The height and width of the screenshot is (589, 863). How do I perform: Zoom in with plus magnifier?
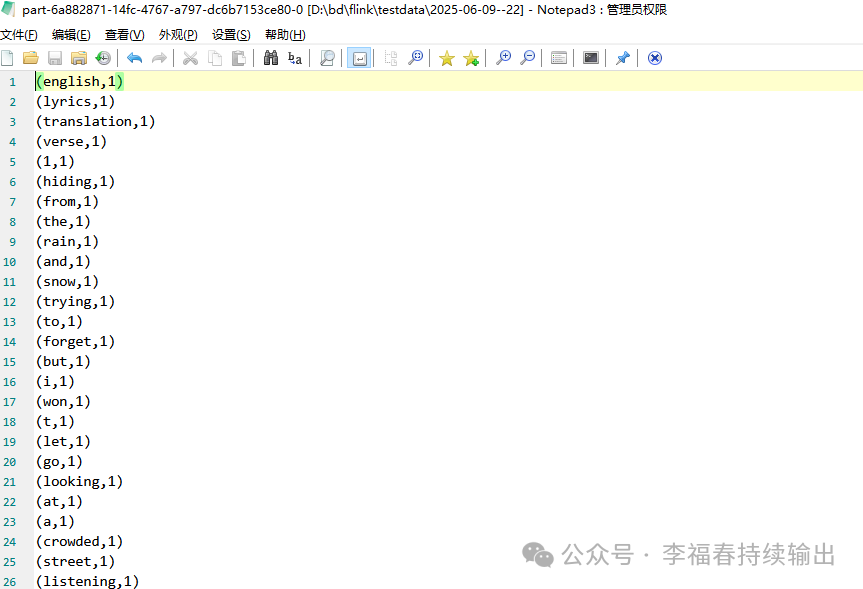[x=503, y=58]
